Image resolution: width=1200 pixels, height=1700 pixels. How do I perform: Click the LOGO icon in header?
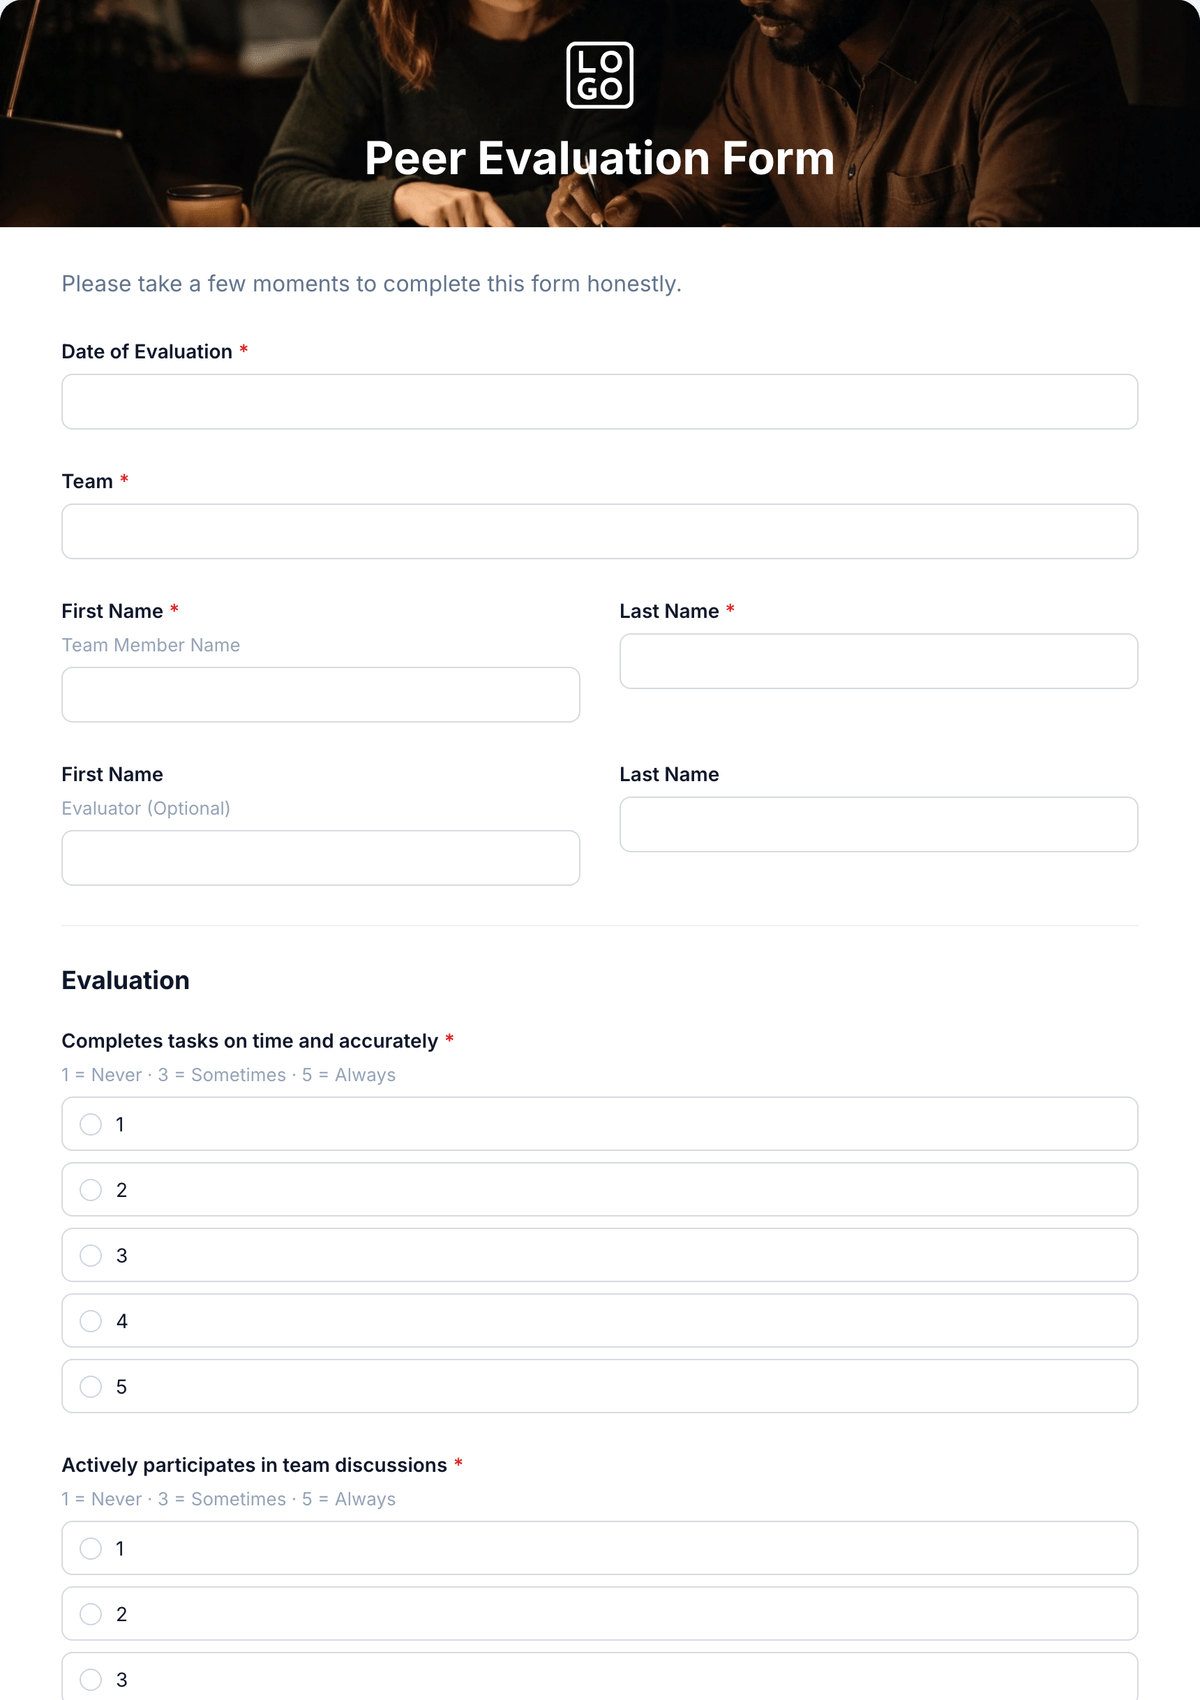(600, 75)
